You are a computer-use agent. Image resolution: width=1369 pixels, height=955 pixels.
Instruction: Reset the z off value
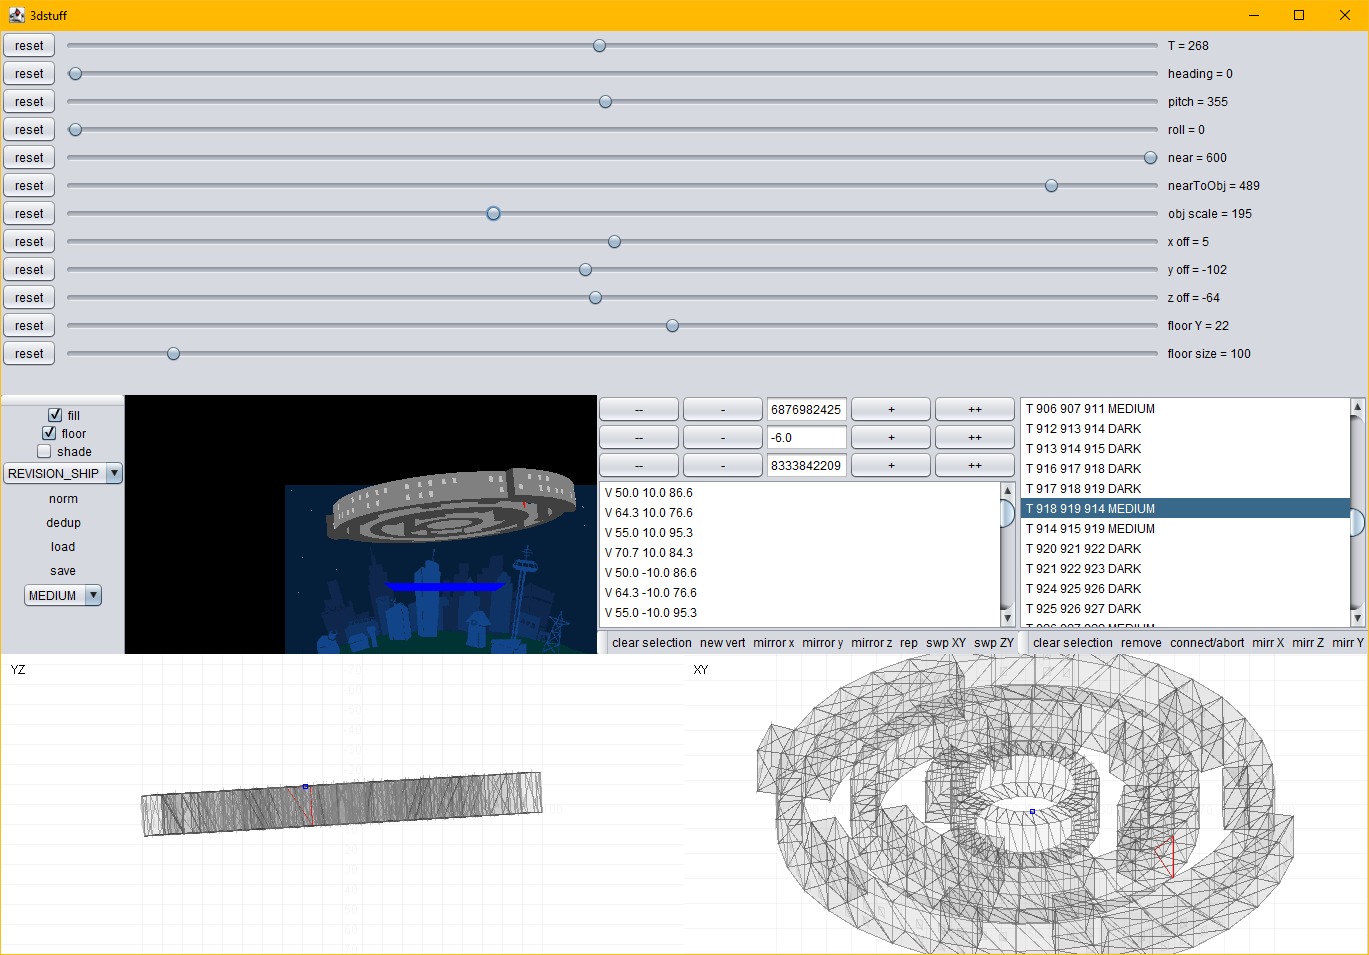(29, 298)
